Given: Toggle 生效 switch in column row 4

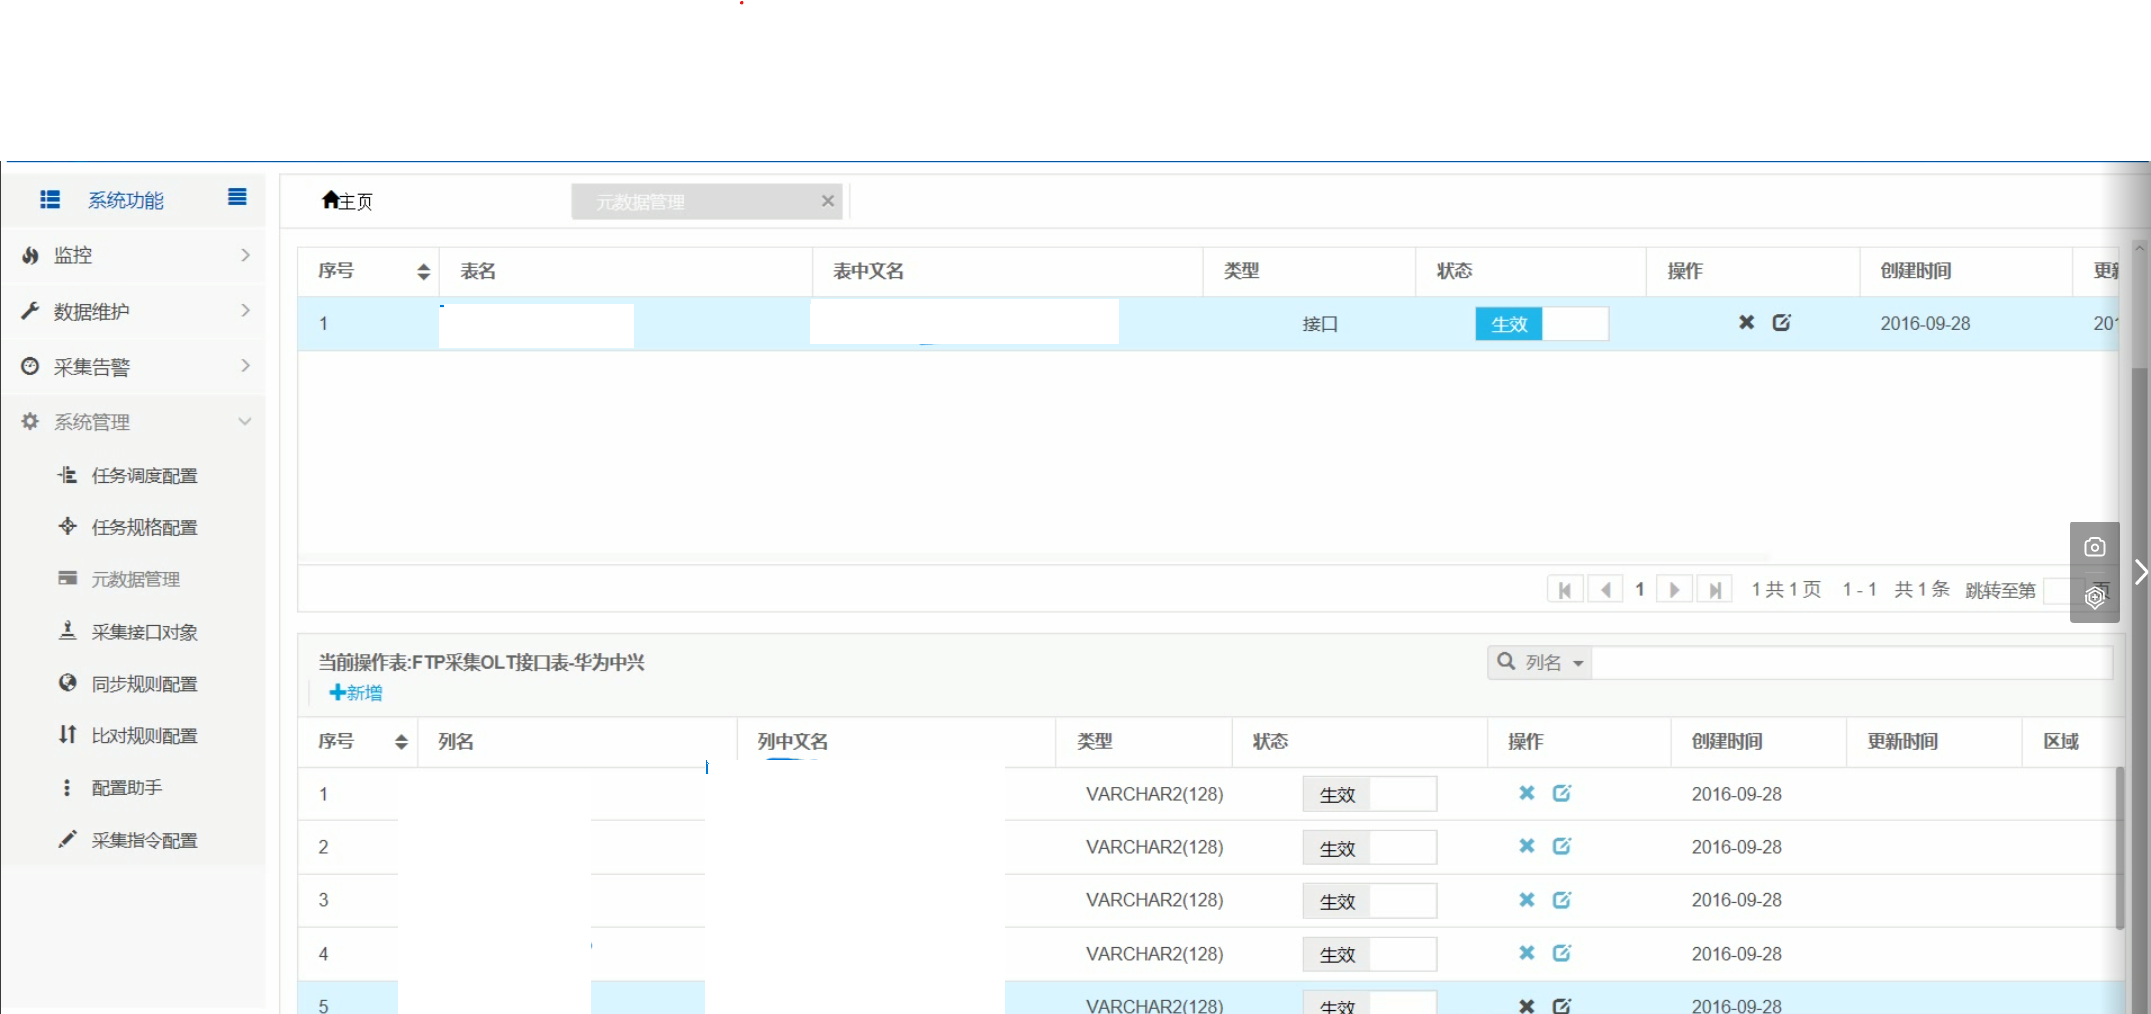Looking at the screenshot, I should pyautogui.click(x=1370, y=954).
